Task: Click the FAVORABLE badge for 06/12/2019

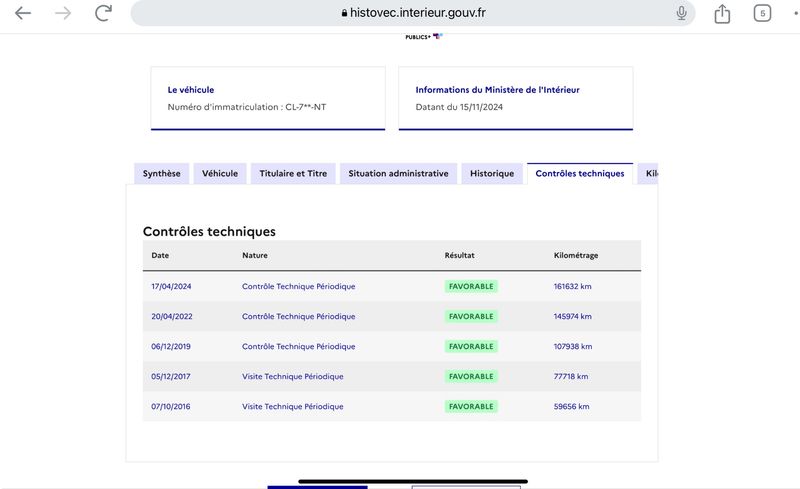Action: click(471, 347)
